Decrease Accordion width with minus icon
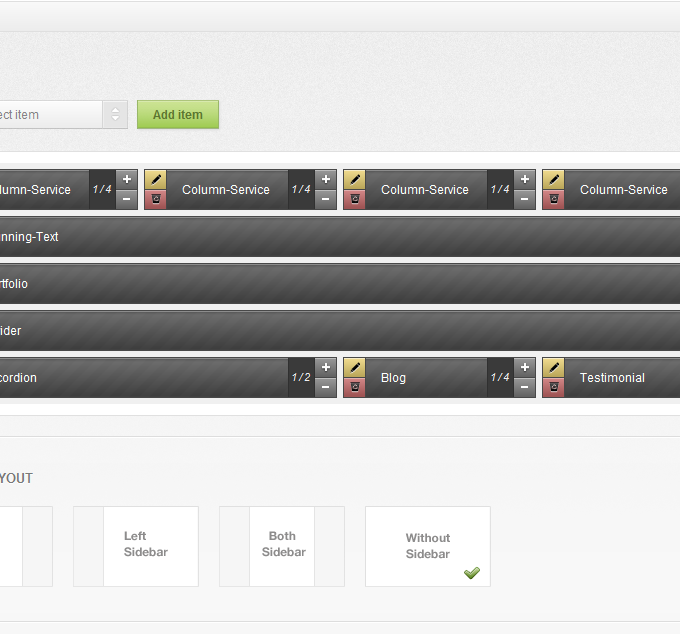 tap(326, 388)
